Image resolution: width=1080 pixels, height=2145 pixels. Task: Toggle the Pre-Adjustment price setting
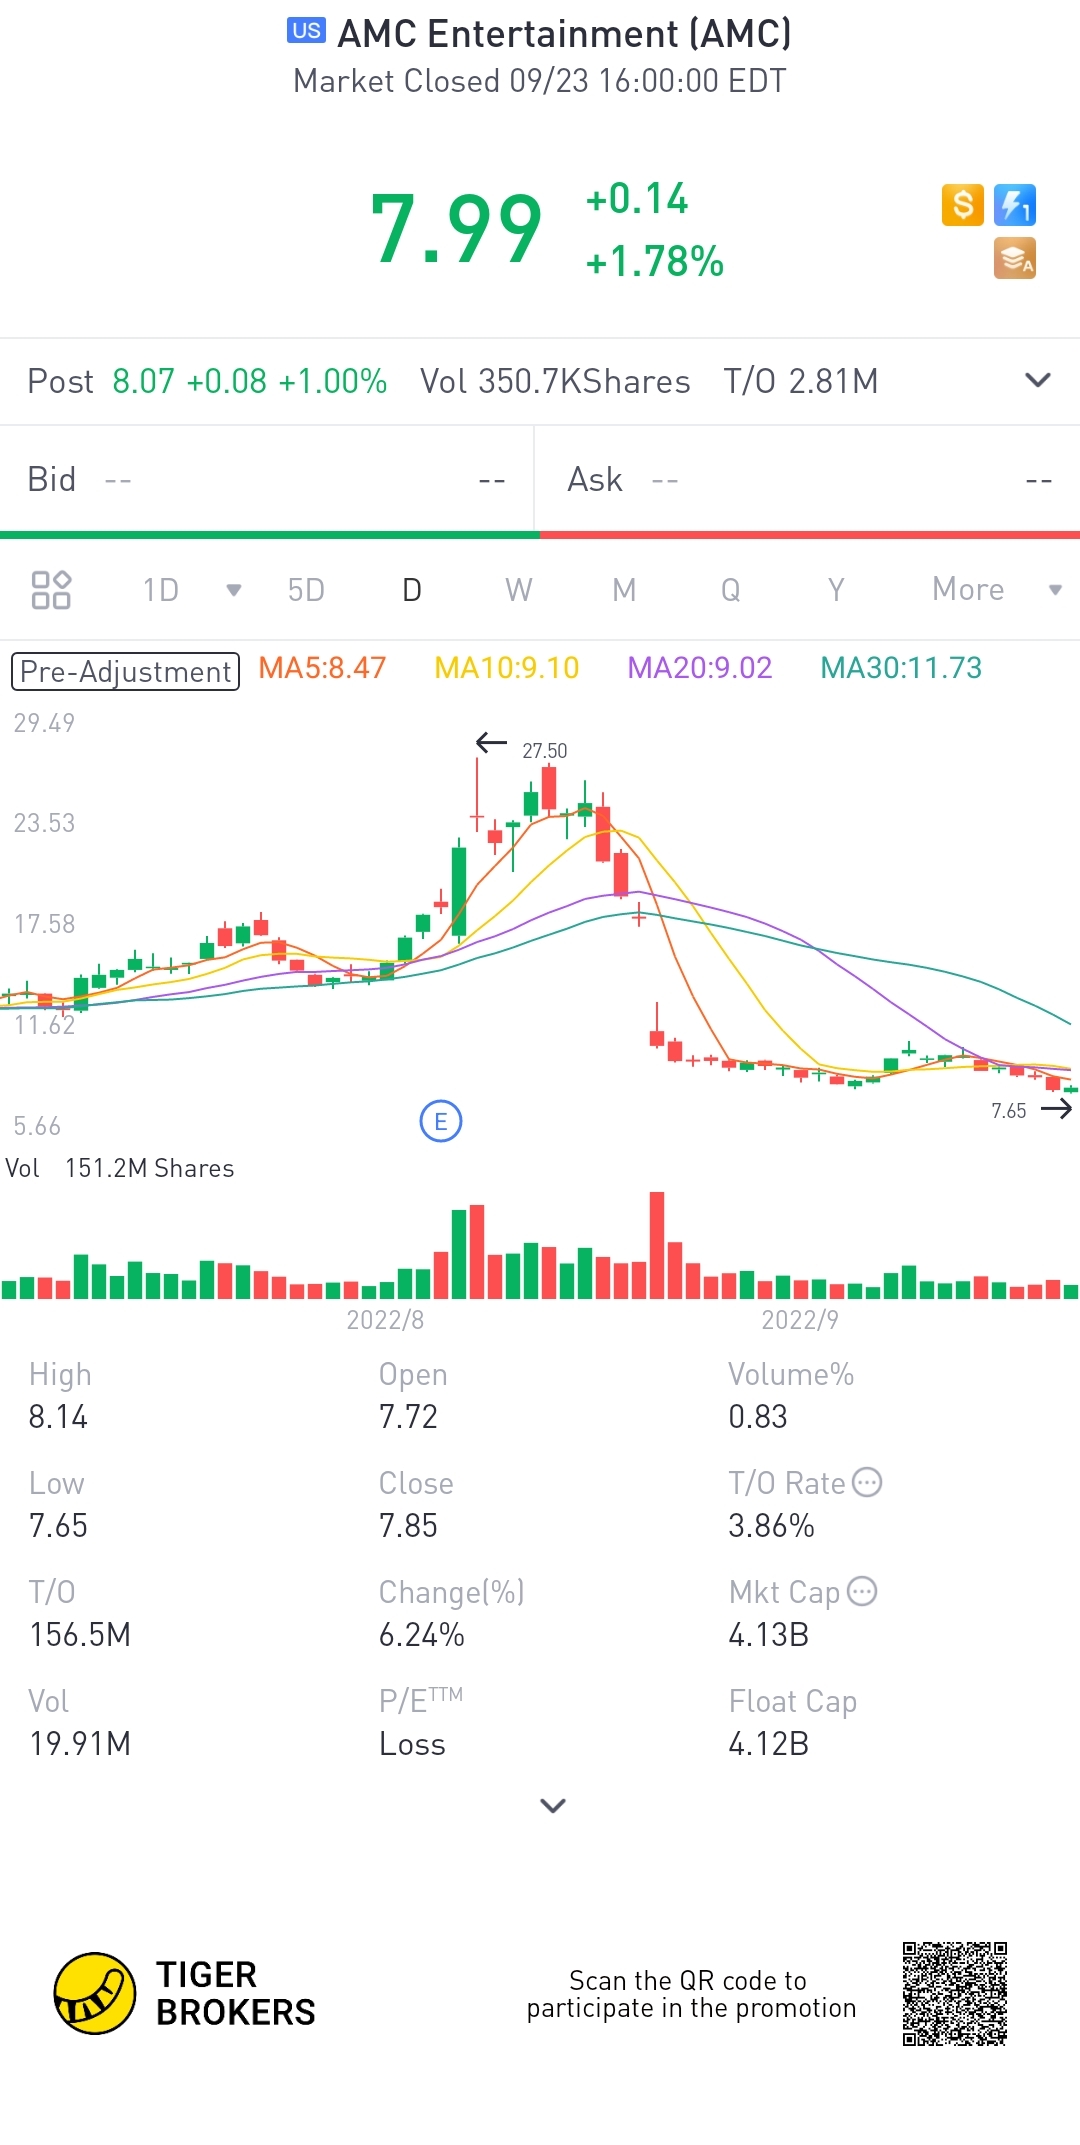(x=125, y=671)
